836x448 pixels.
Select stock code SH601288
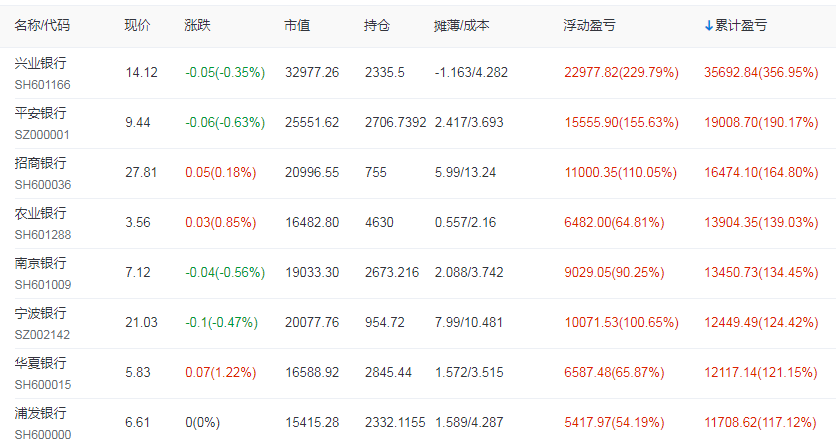click(x=43, y=235)
